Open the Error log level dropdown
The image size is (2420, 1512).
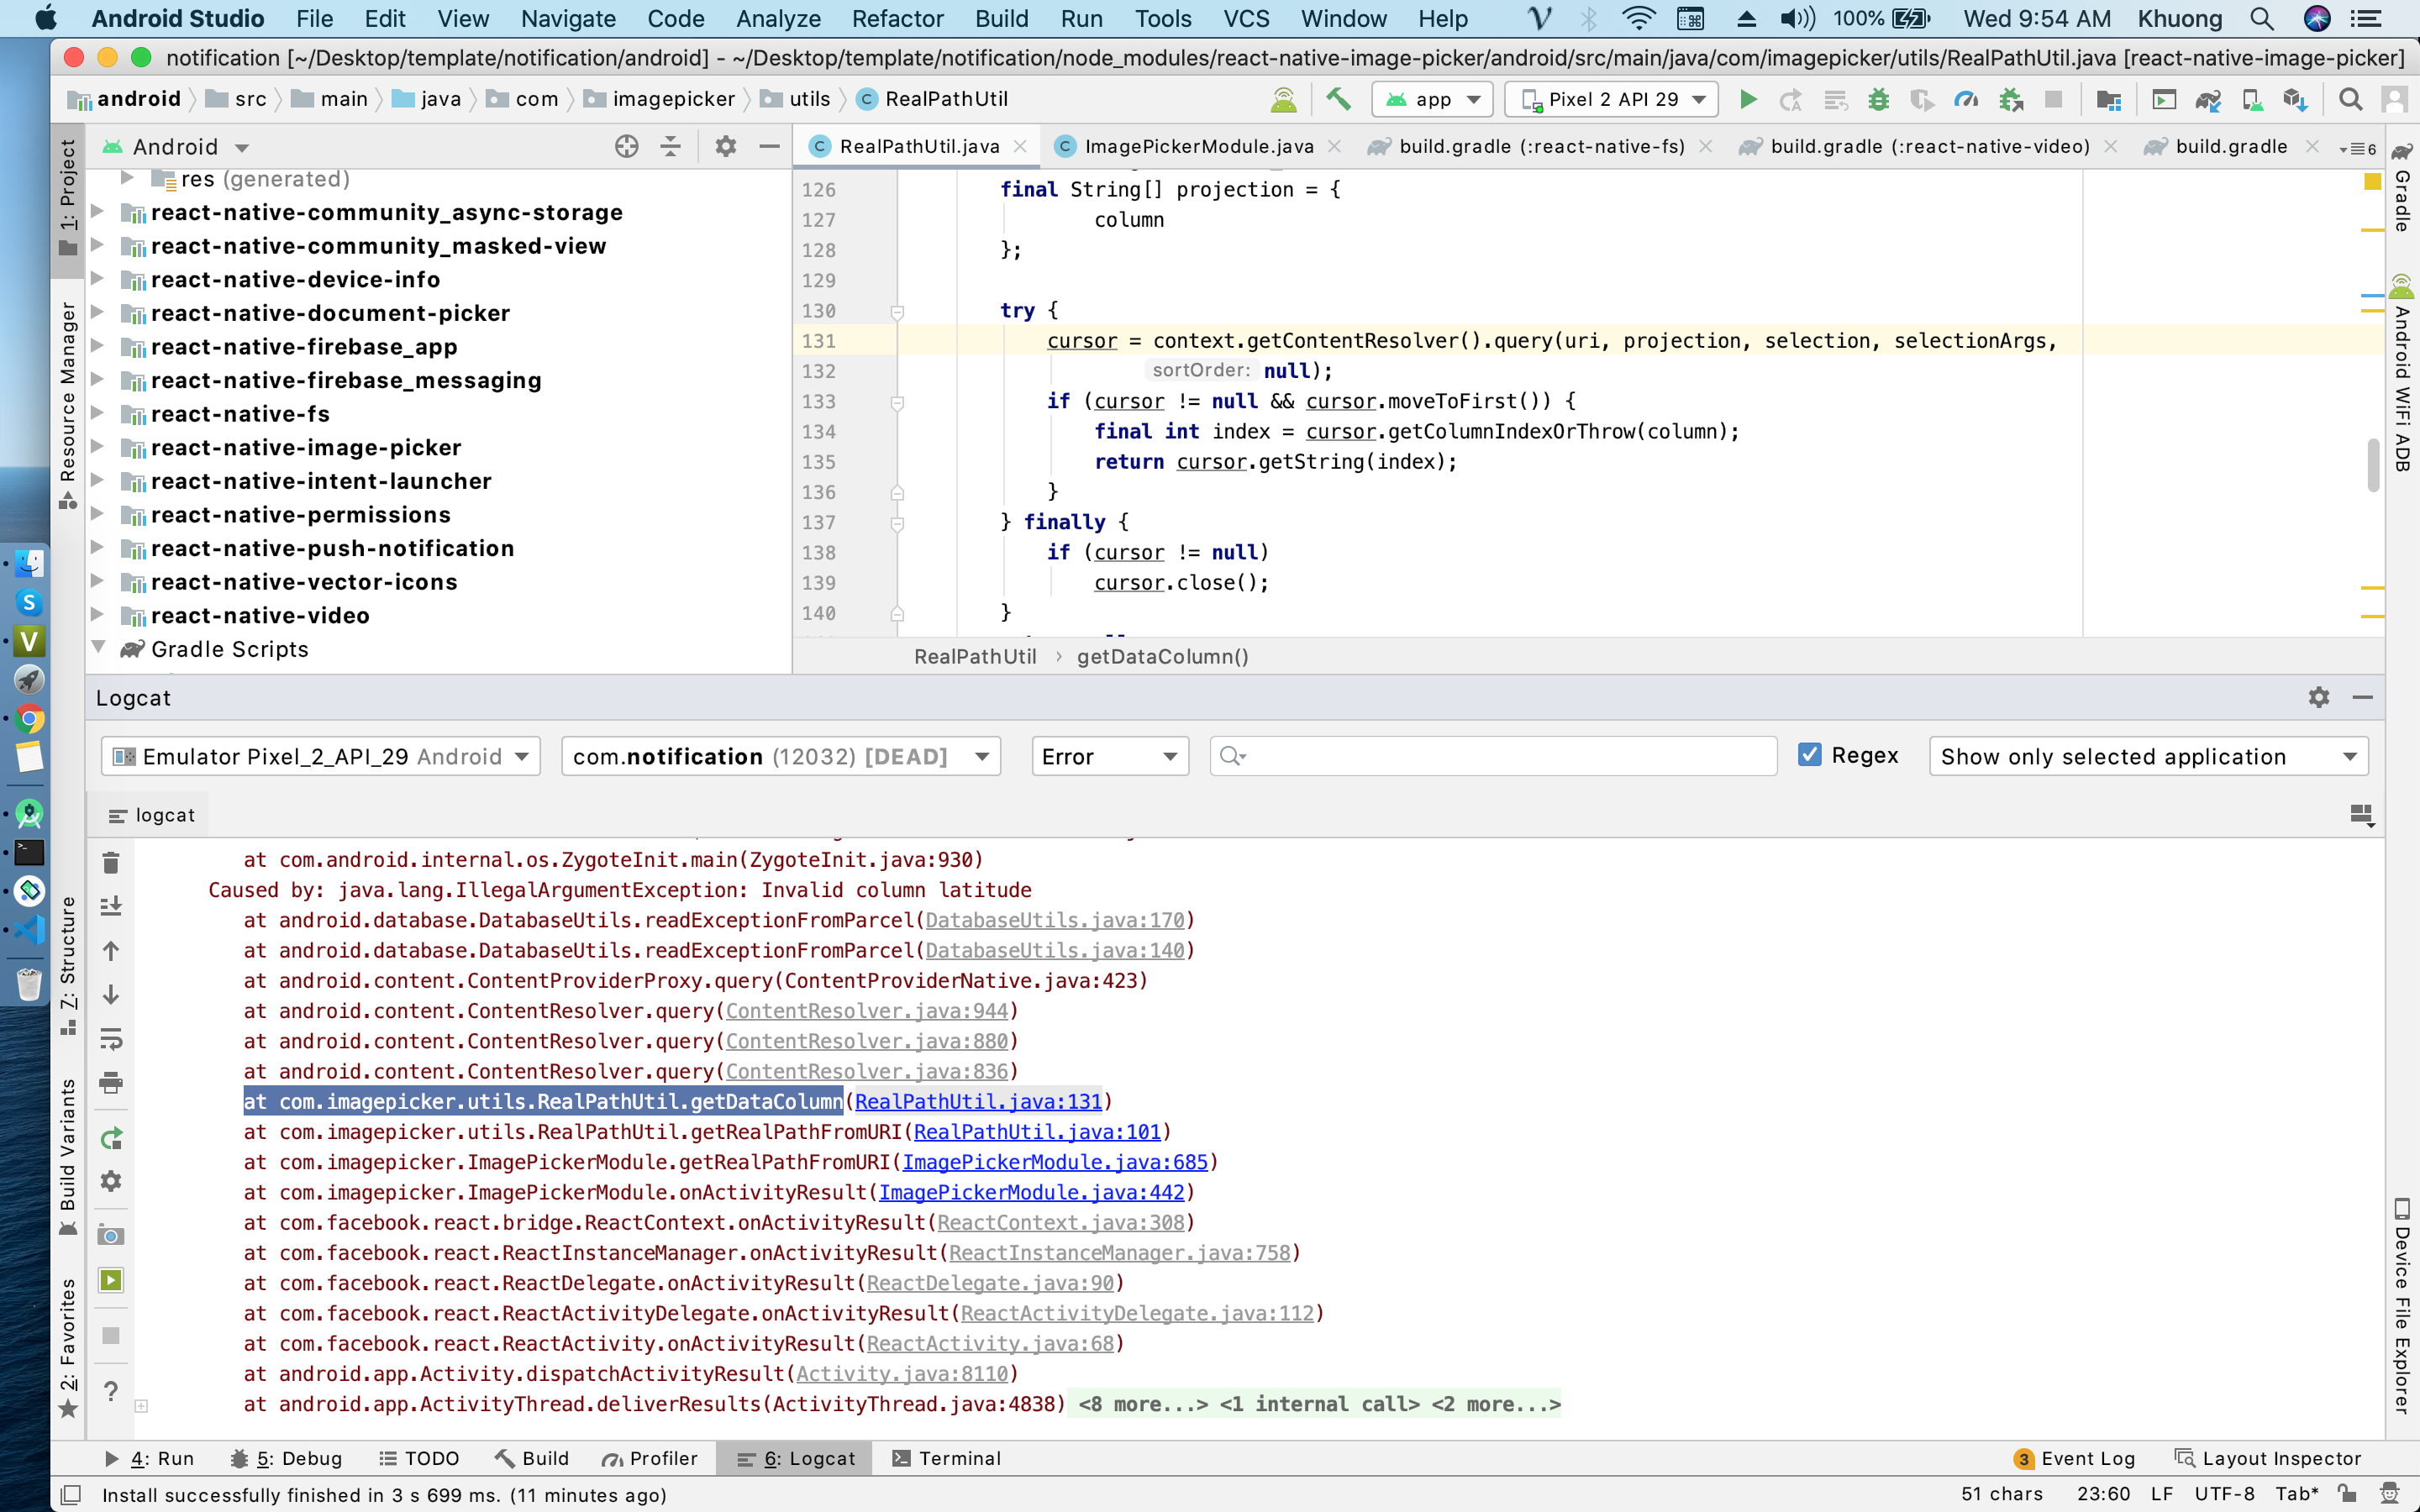1109,756
